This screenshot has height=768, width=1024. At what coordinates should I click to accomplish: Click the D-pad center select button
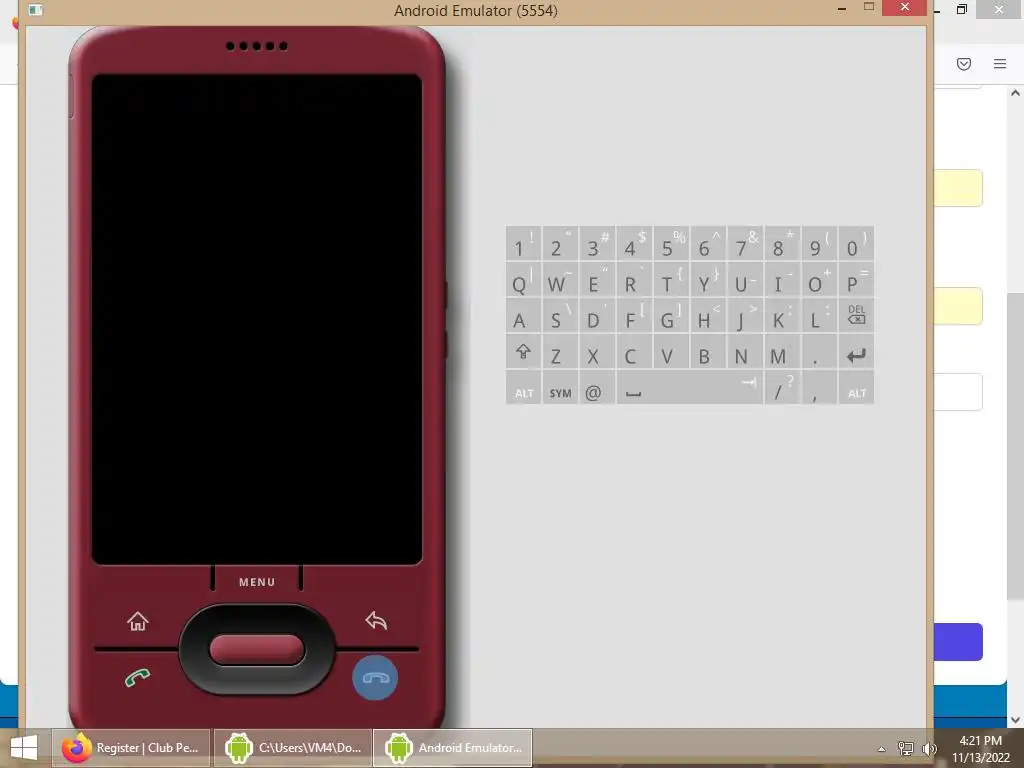tap(257, 650)
